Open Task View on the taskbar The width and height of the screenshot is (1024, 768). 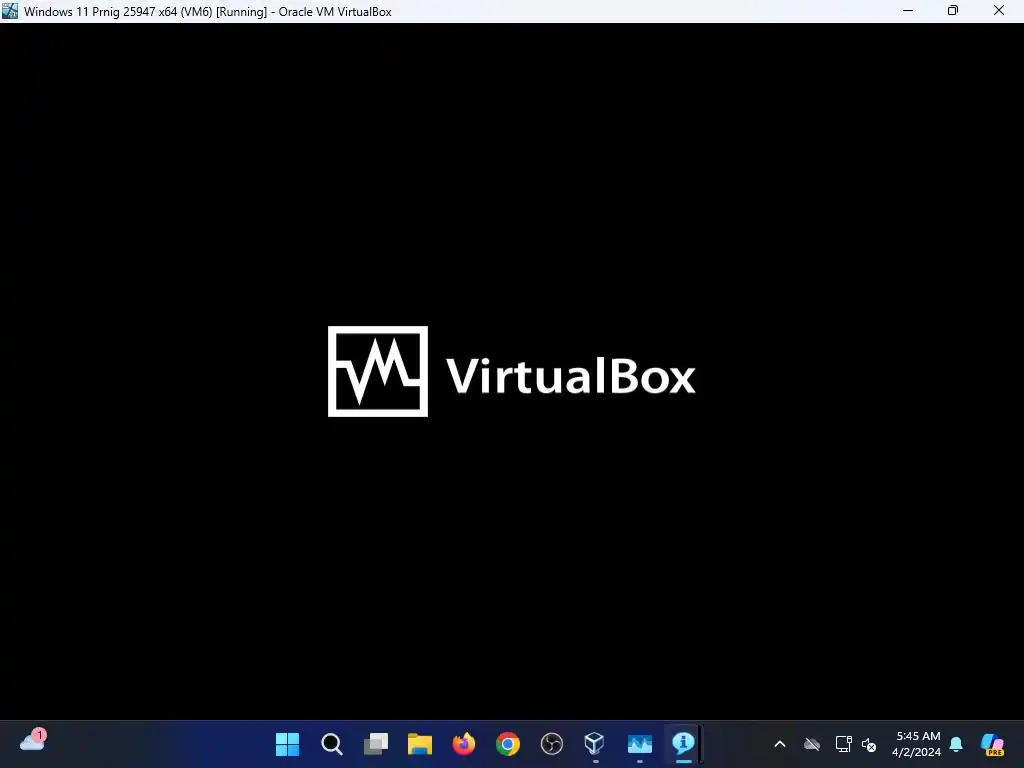(376, 744)
